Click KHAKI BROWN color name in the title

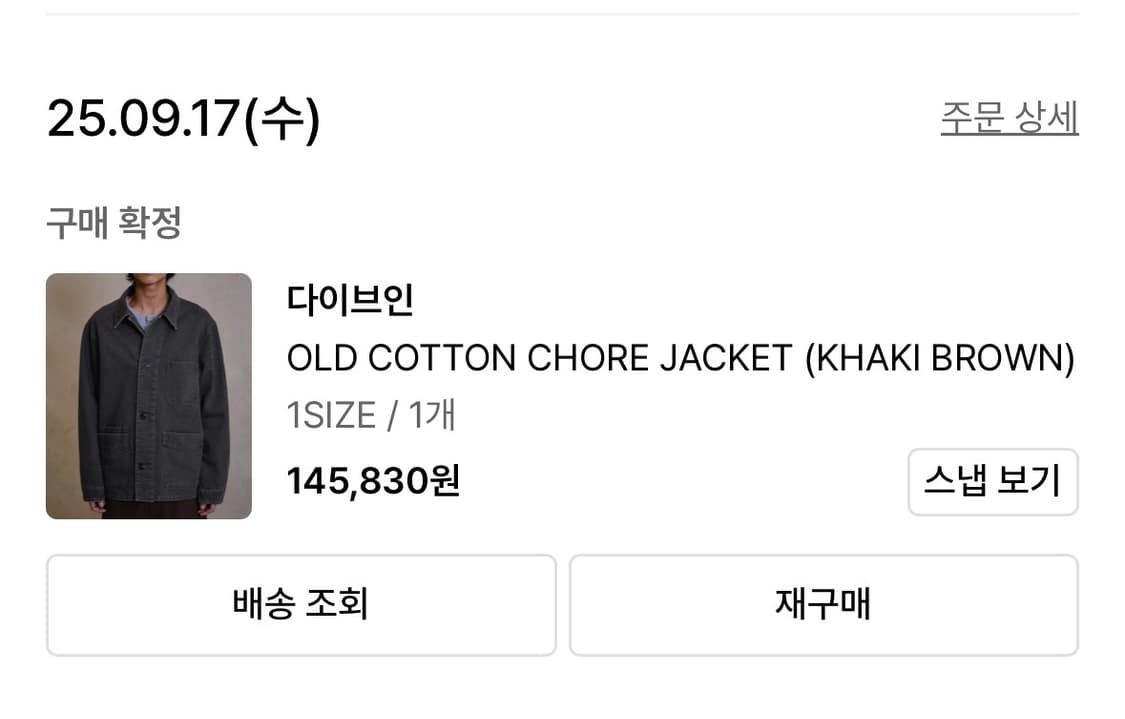[938, 357]
